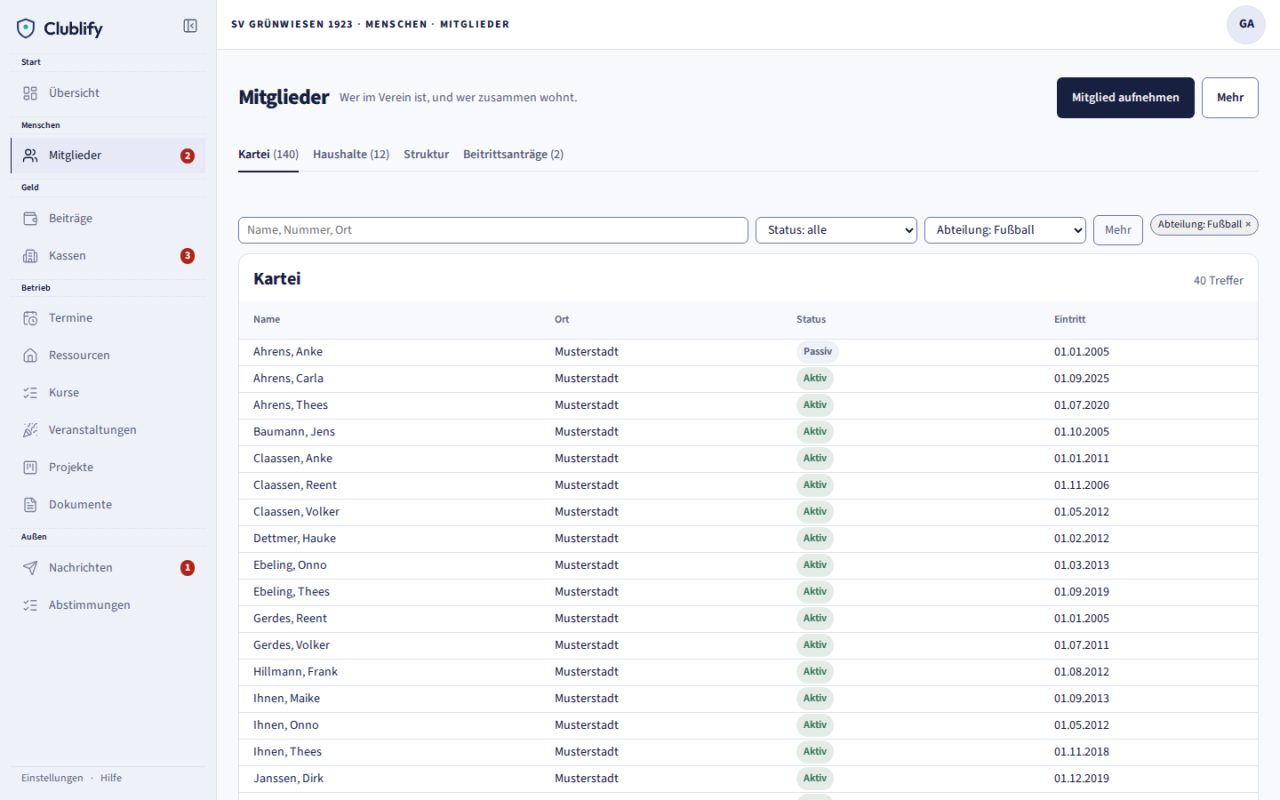Open the Übersicht dashboard icon

30,93
